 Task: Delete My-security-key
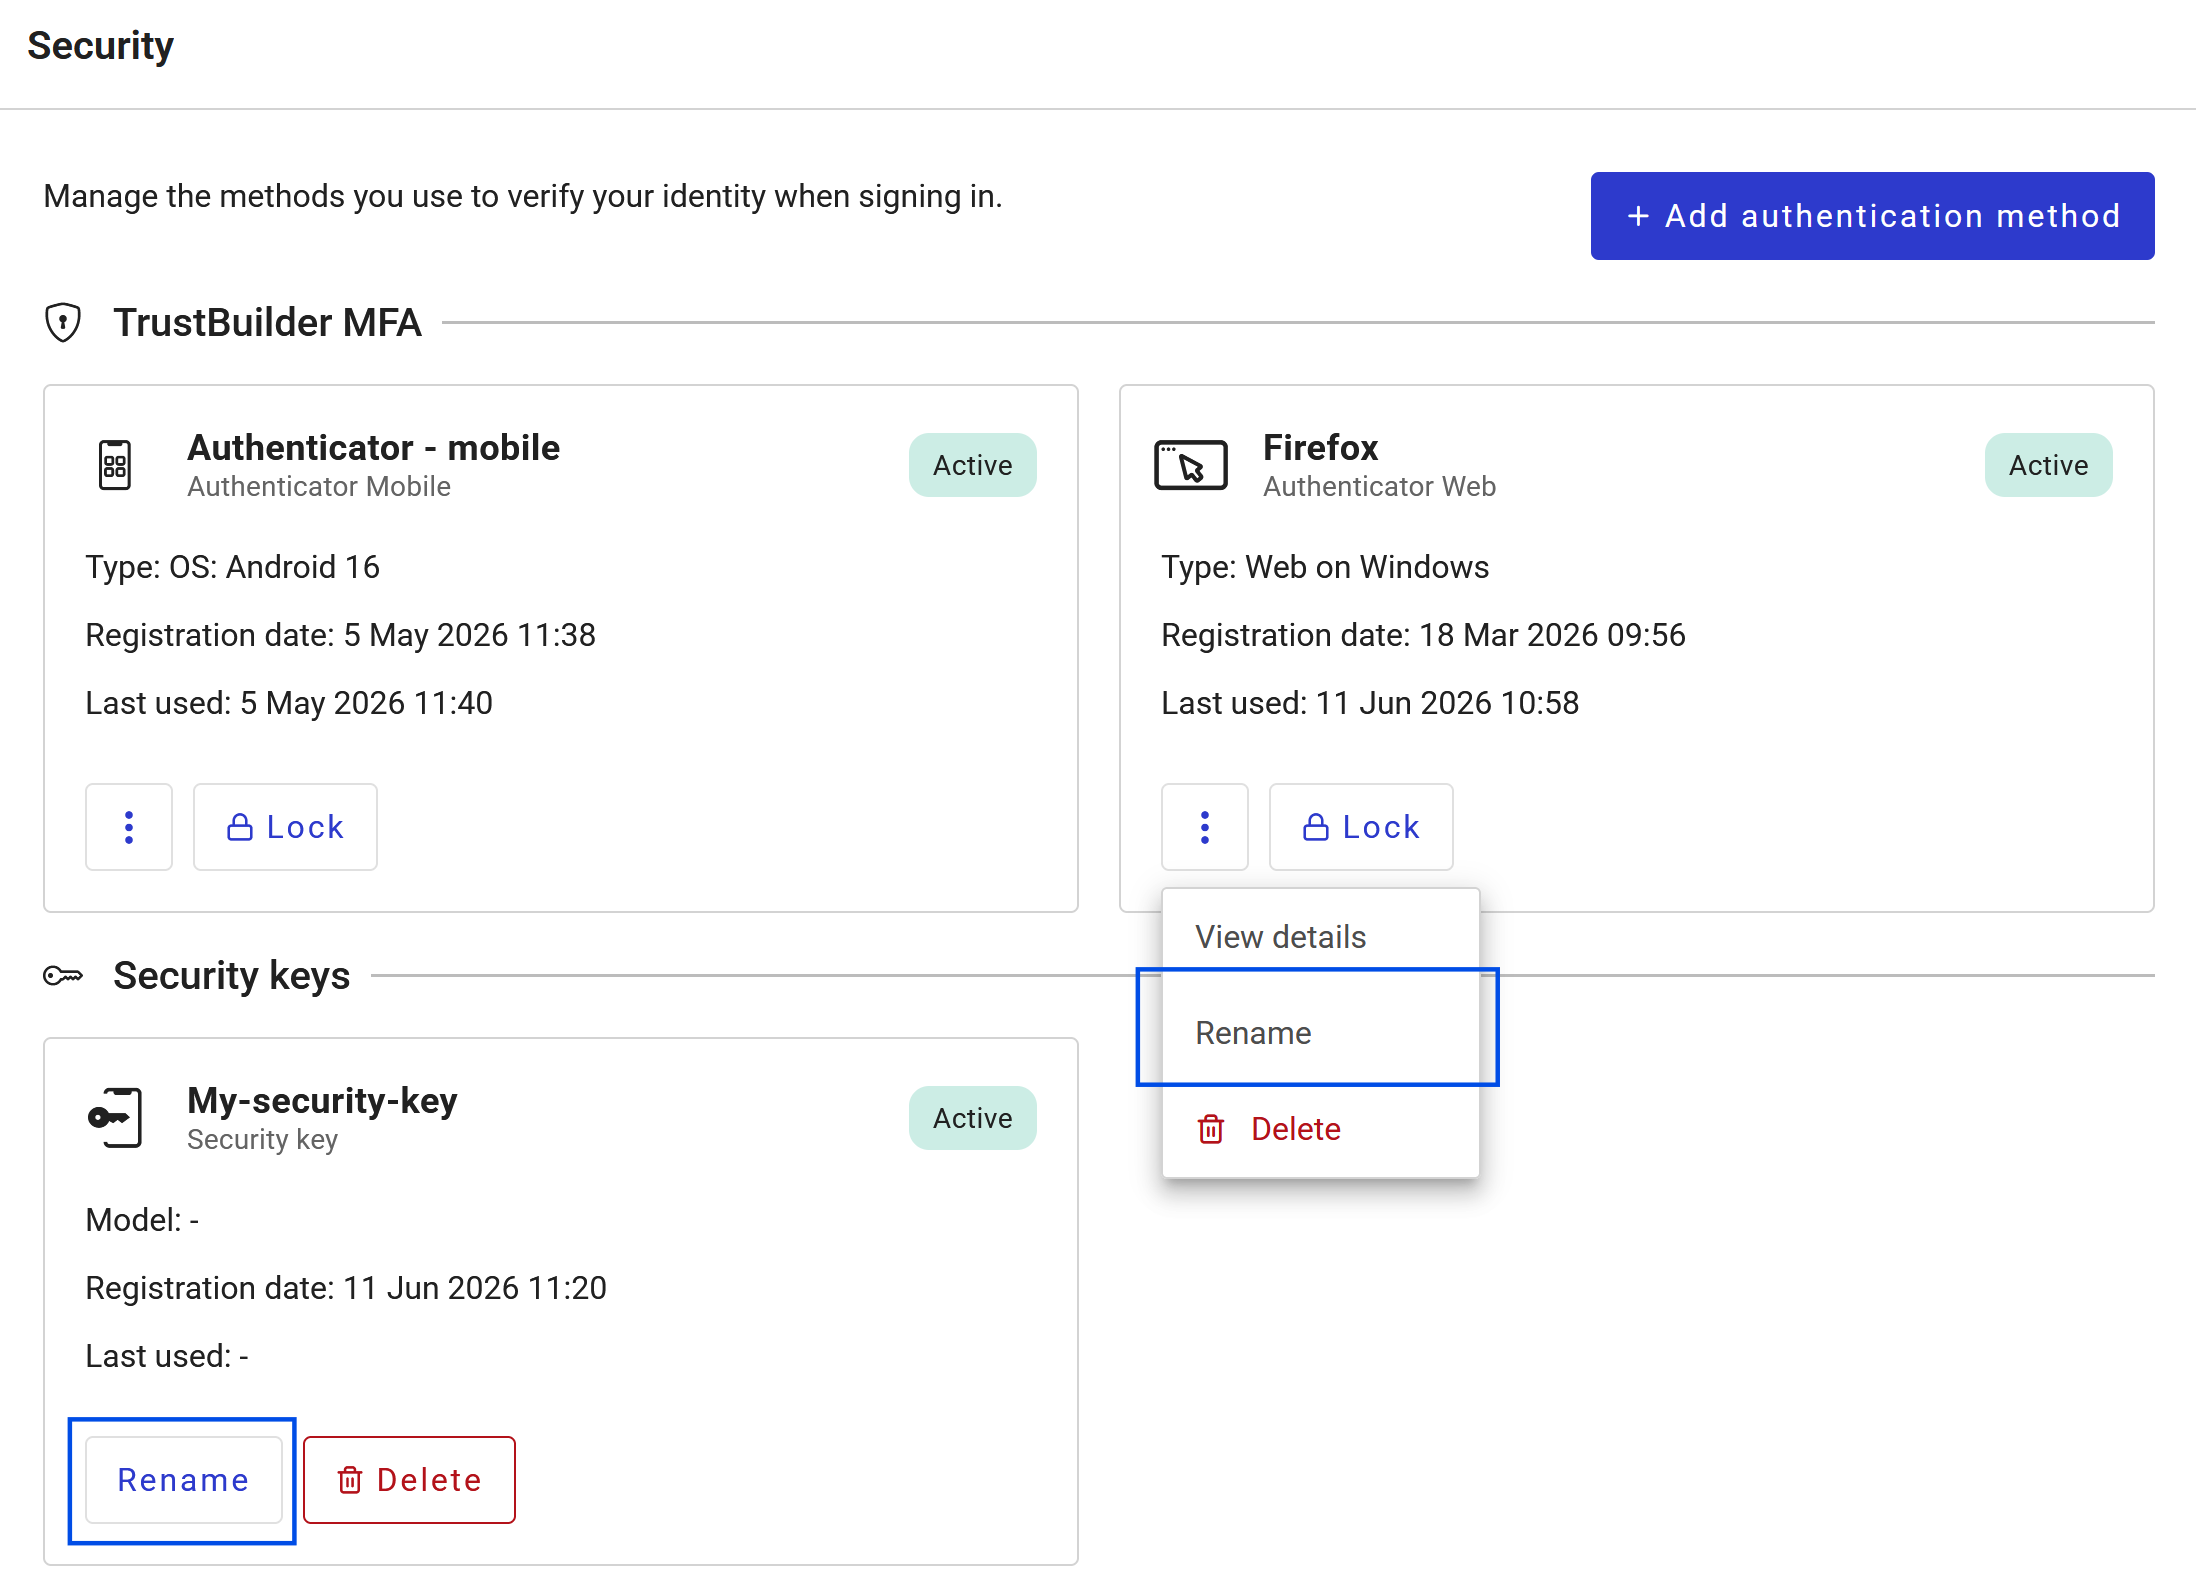[409, 1480]
